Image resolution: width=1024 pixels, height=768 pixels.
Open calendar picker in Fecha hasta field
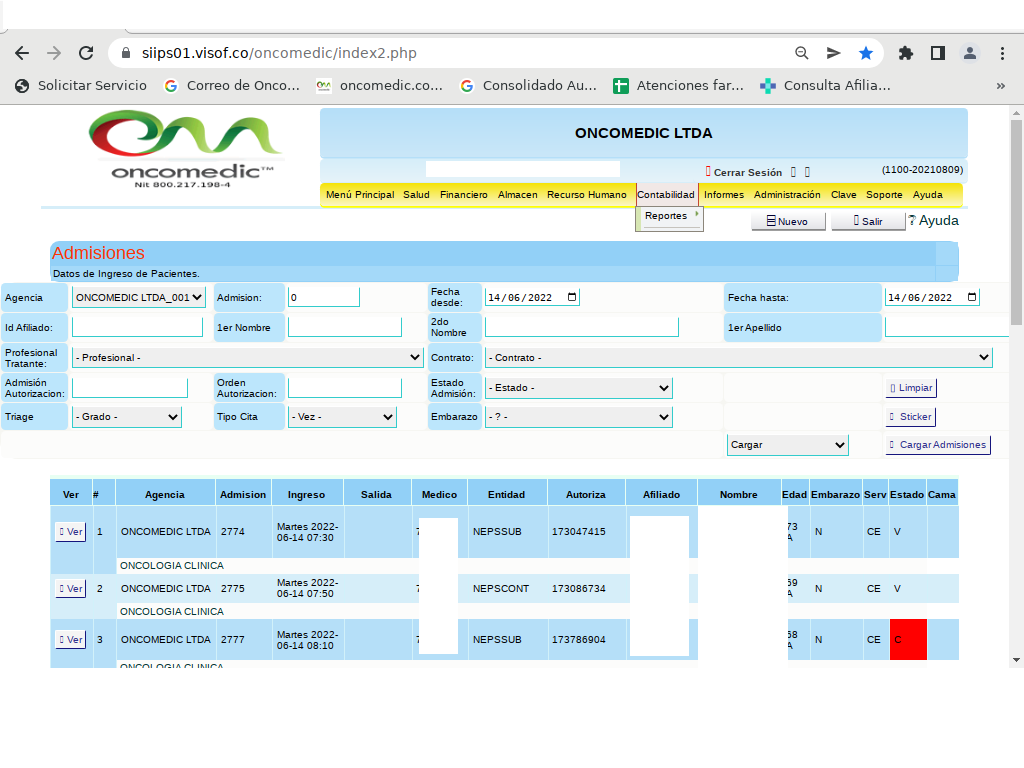[972, 298]
